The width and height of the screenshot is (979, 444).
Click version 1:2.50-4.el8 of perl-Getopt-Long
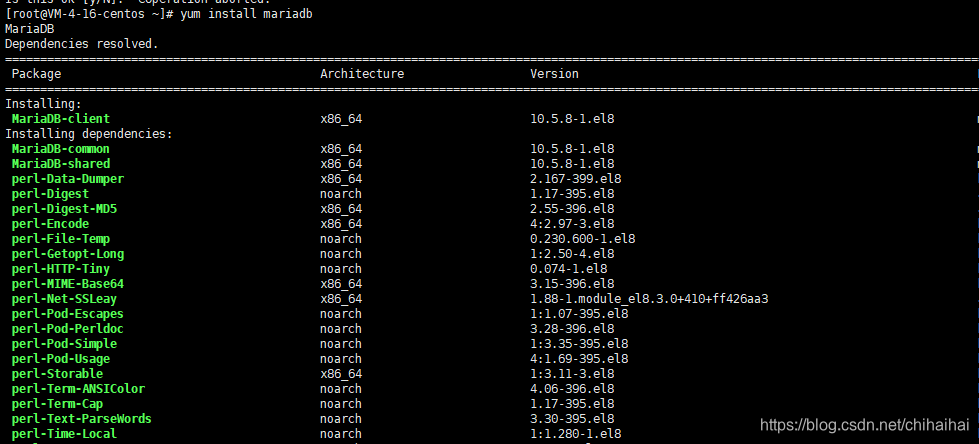[572, 254]
